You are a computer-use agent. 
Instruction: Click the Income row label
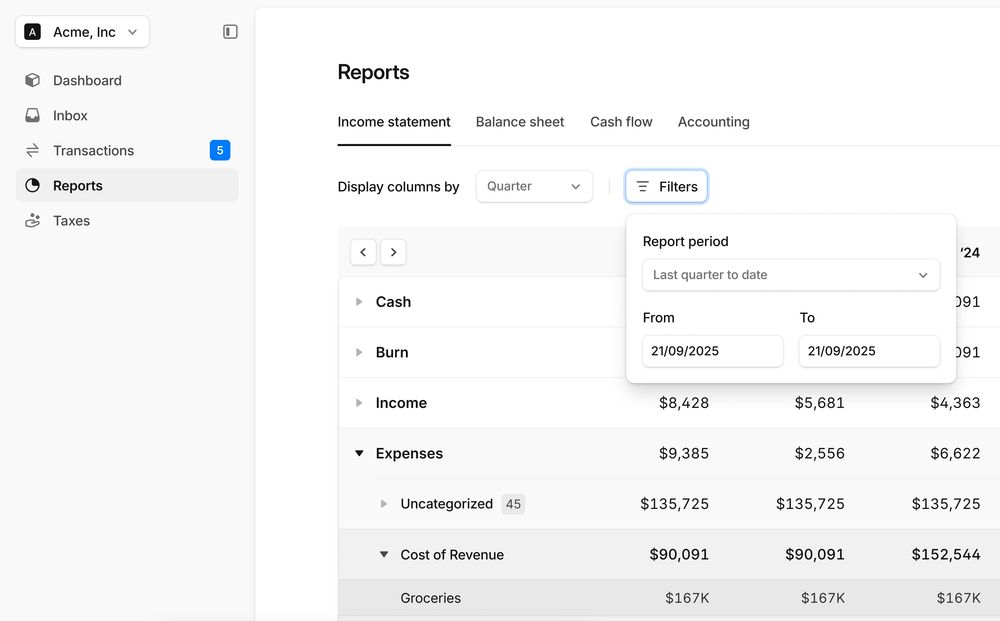coord(401,403)
